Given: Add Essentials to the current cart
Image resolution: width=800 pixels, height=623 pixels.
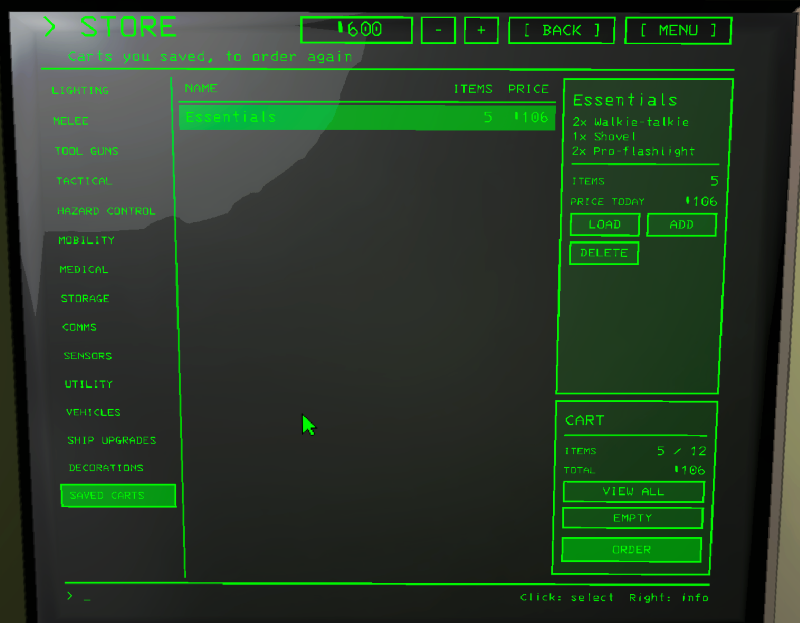Looking at the screenshot, I should point(682,225).
